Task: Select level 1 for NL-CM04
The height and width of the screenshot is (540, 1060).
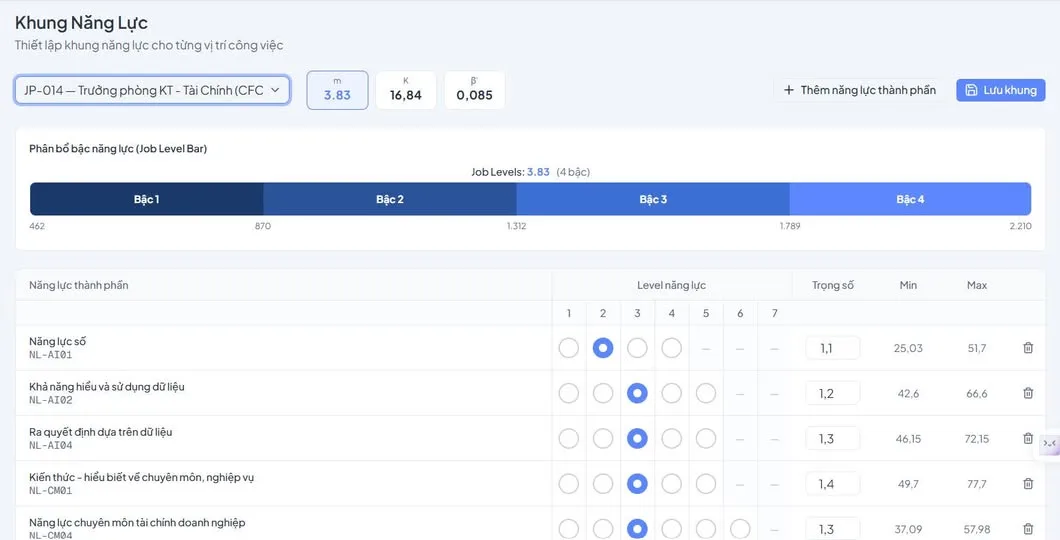Action: [569, 529]
